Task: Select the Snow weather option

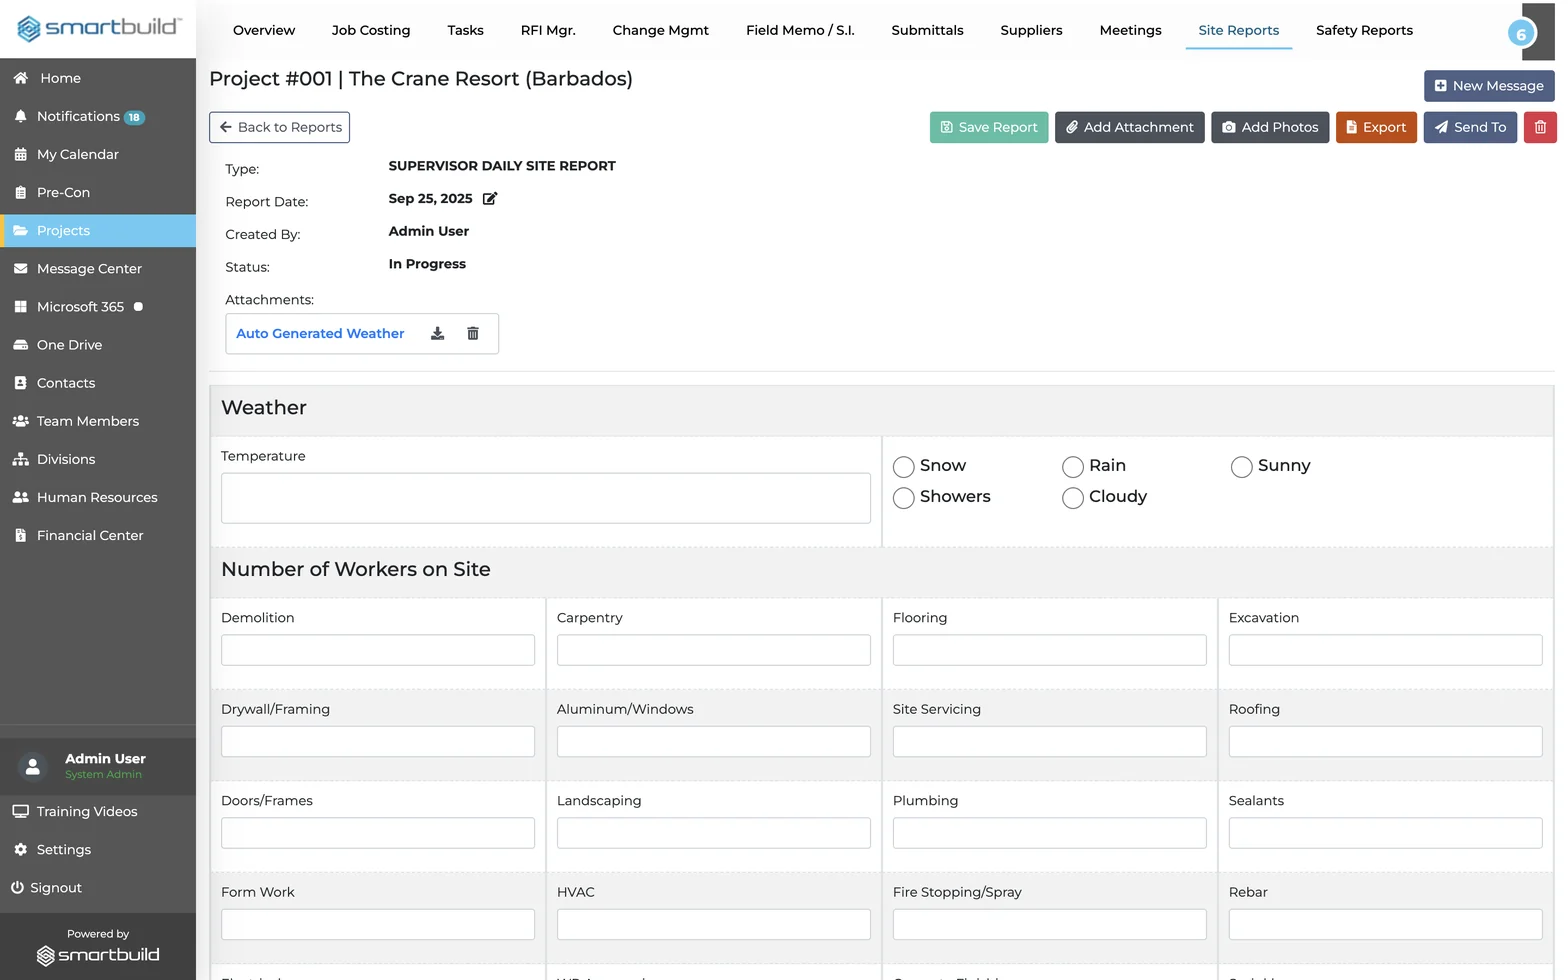Action: [x=904, y=467]
